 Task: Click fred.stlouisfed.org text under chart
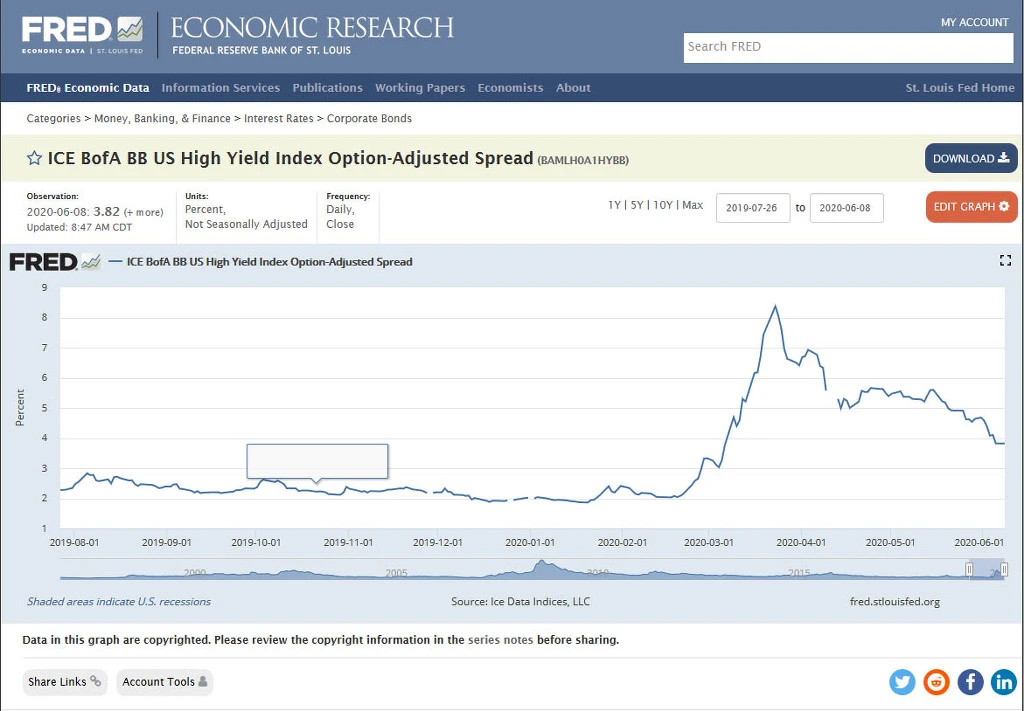895,601
